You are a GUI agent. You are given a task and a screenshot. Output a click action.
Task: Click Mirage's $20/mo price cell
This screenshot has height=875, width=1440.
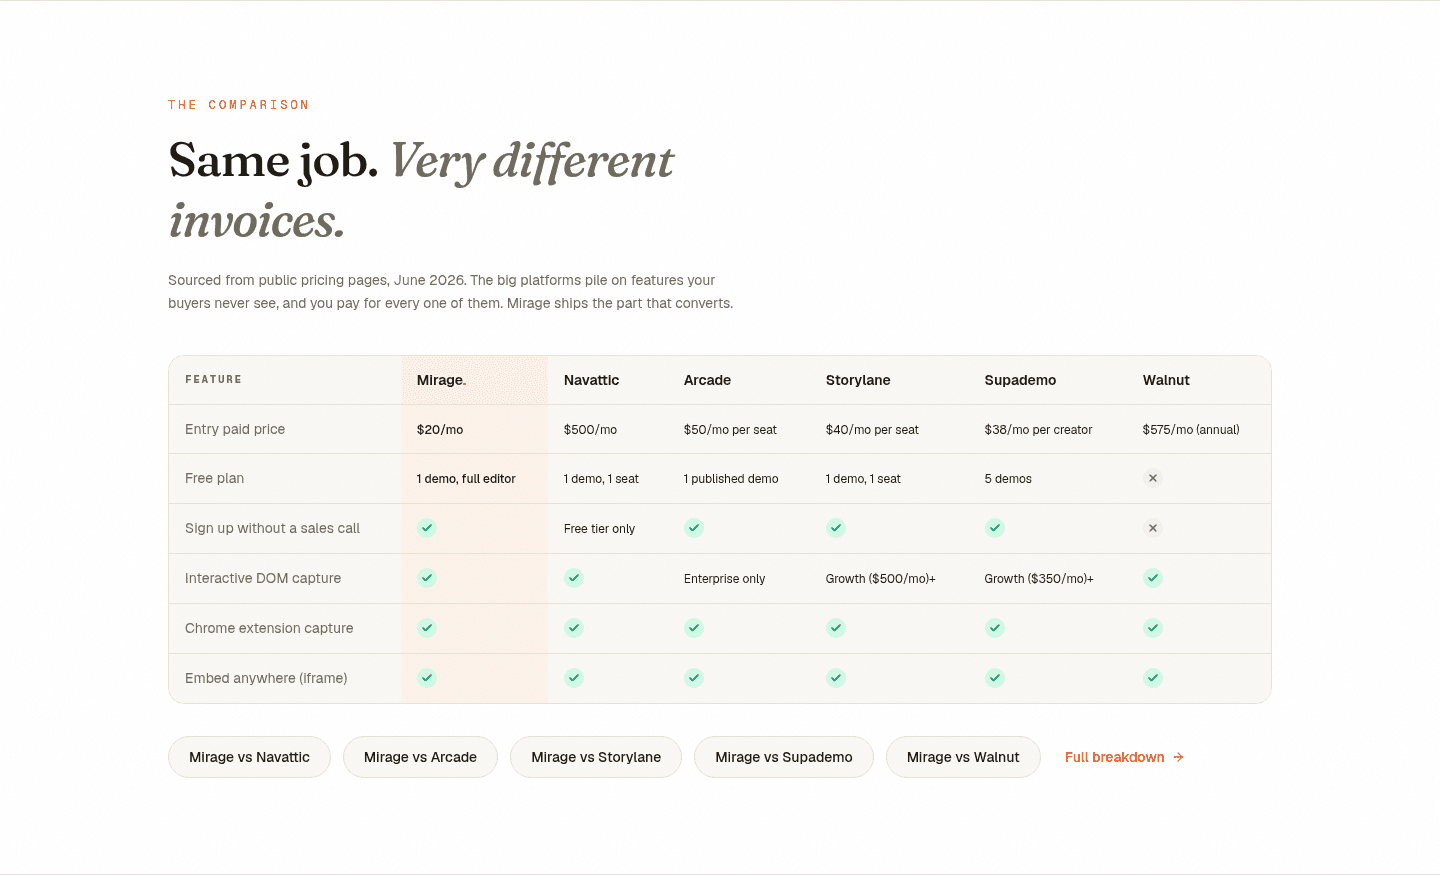tap(440, 430)
